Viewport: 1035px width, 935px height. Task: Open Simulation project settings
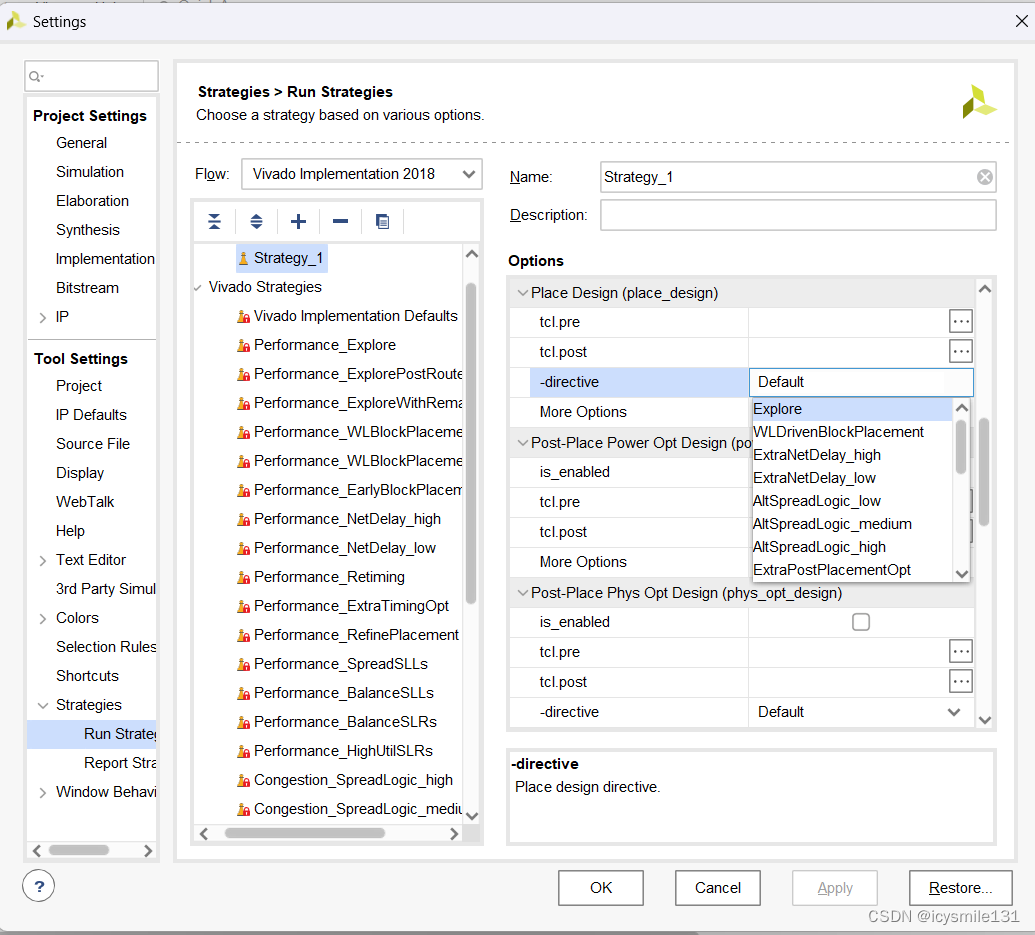click(x=90, y=172)
